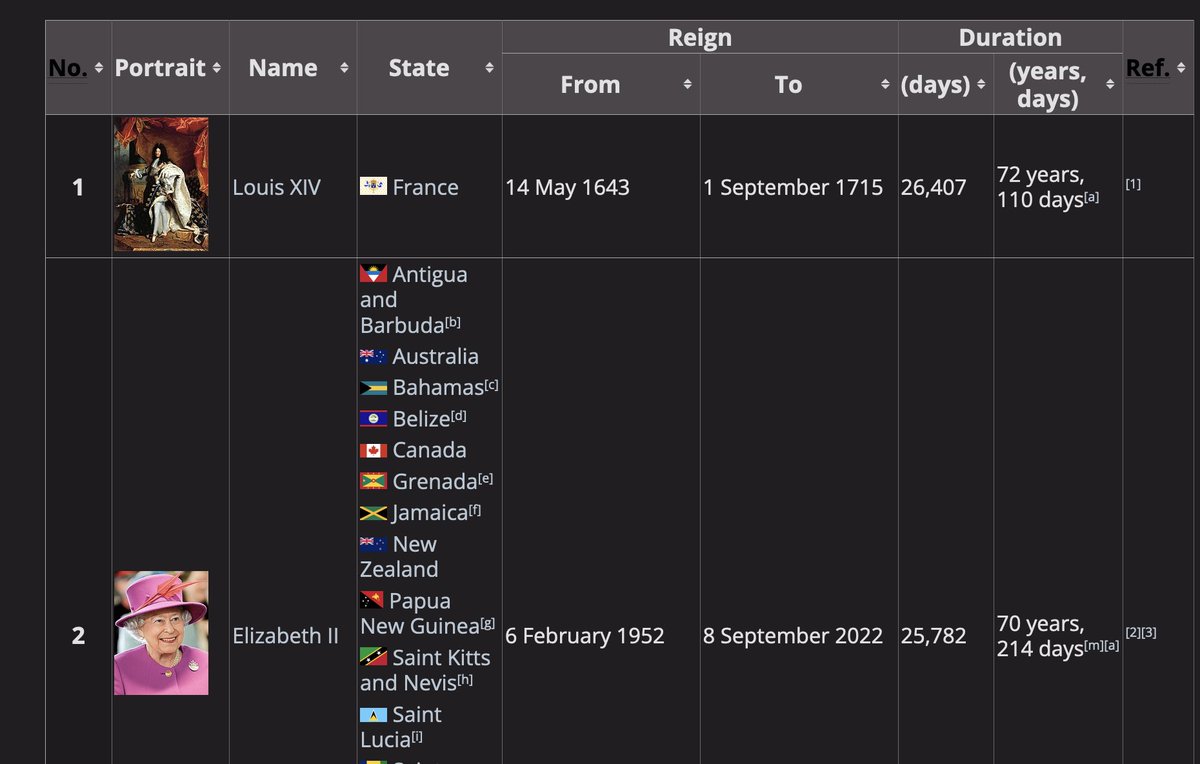Select the value 25,782 days
1200x764 pixels.
pos(934,636)
